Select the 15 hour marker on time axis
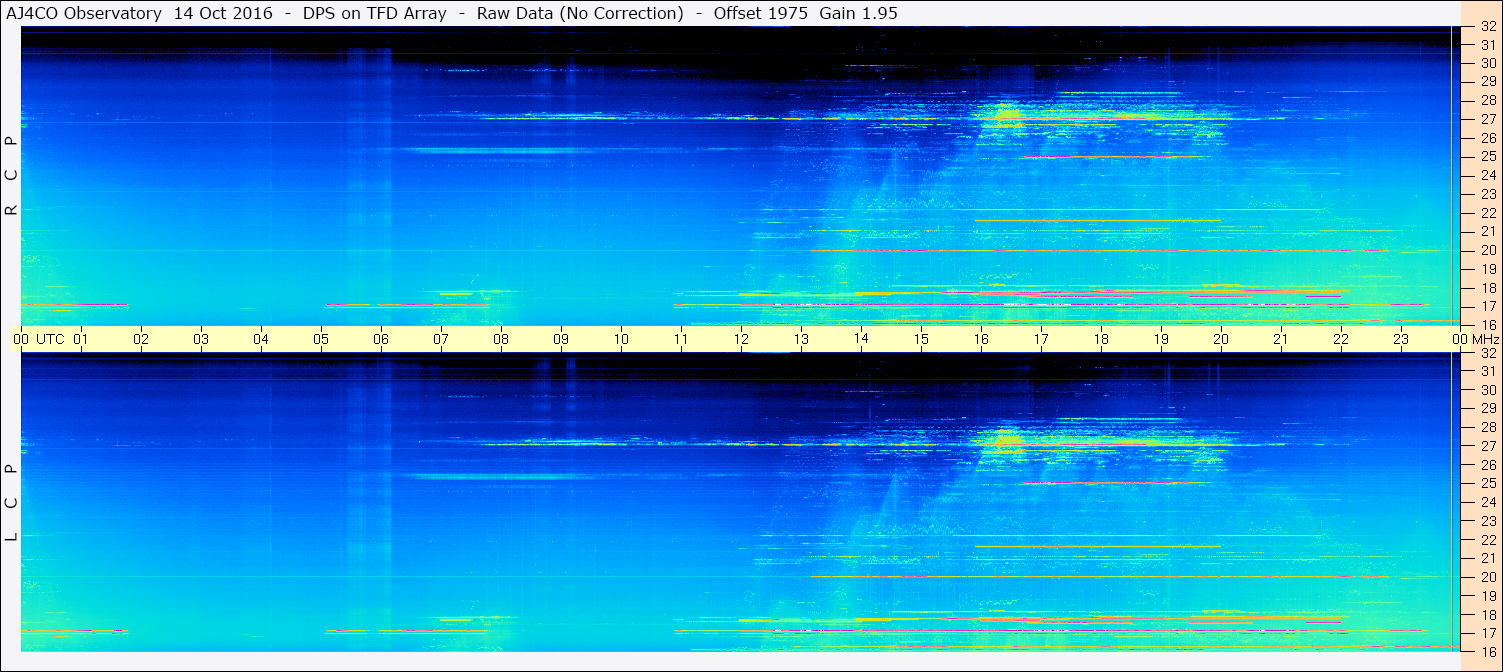 coord(921,339)
